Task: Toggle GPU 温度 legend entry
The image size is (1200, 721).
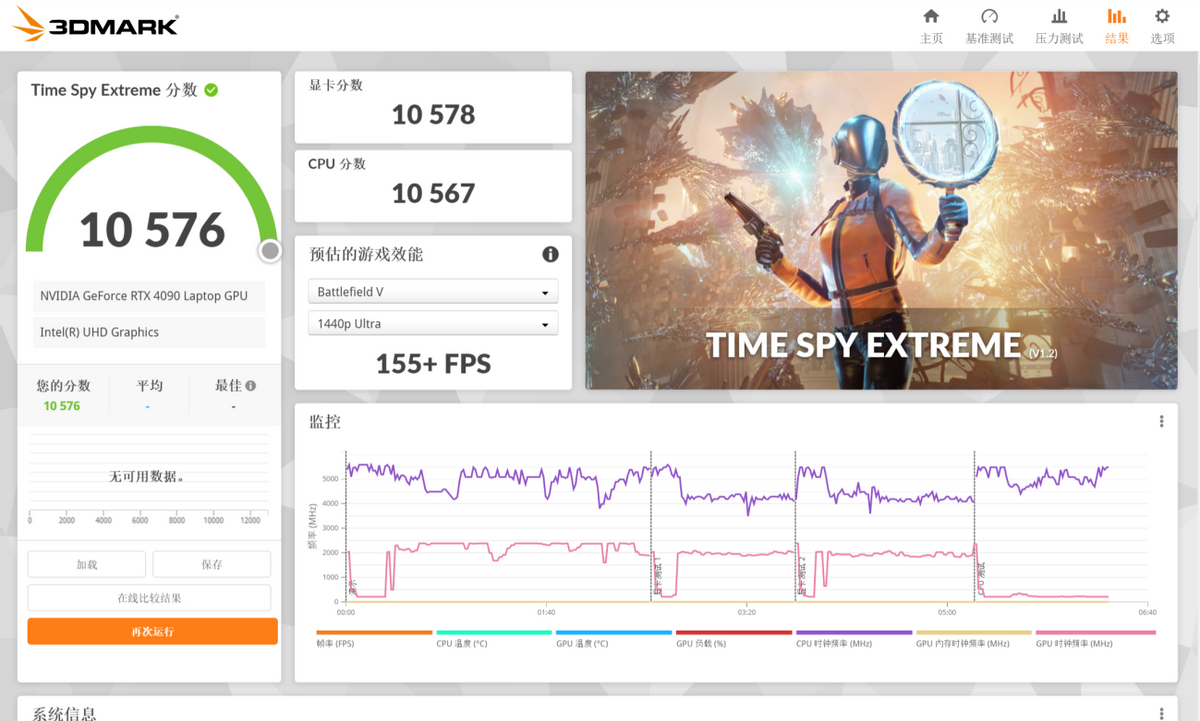Action: click(x=614, y=639)
